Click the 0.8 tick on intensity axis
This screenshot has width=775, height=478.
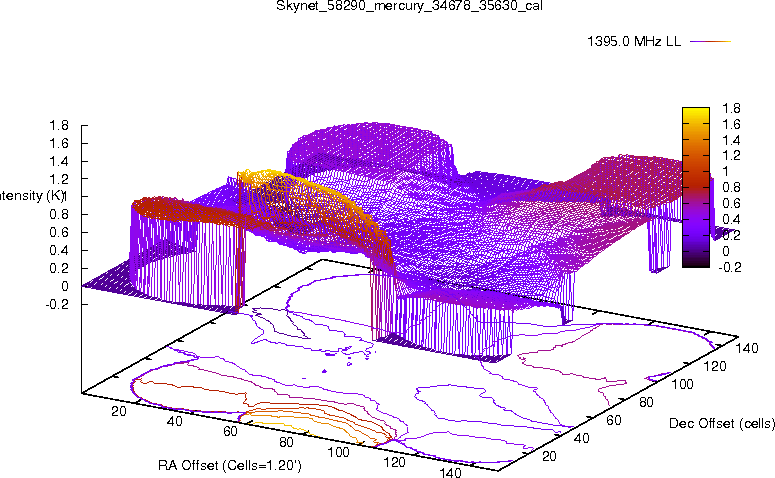click(x=59, y=215)
